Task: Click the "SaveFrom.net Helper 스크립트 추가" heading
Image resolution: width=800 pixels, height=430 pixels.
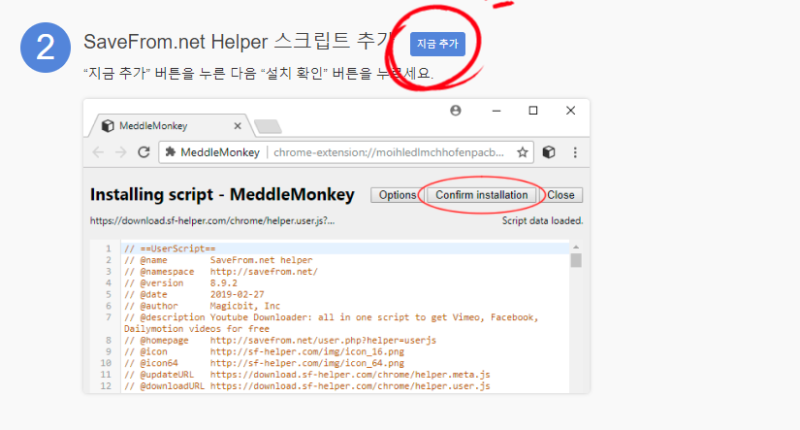Action: pos(238,41)
